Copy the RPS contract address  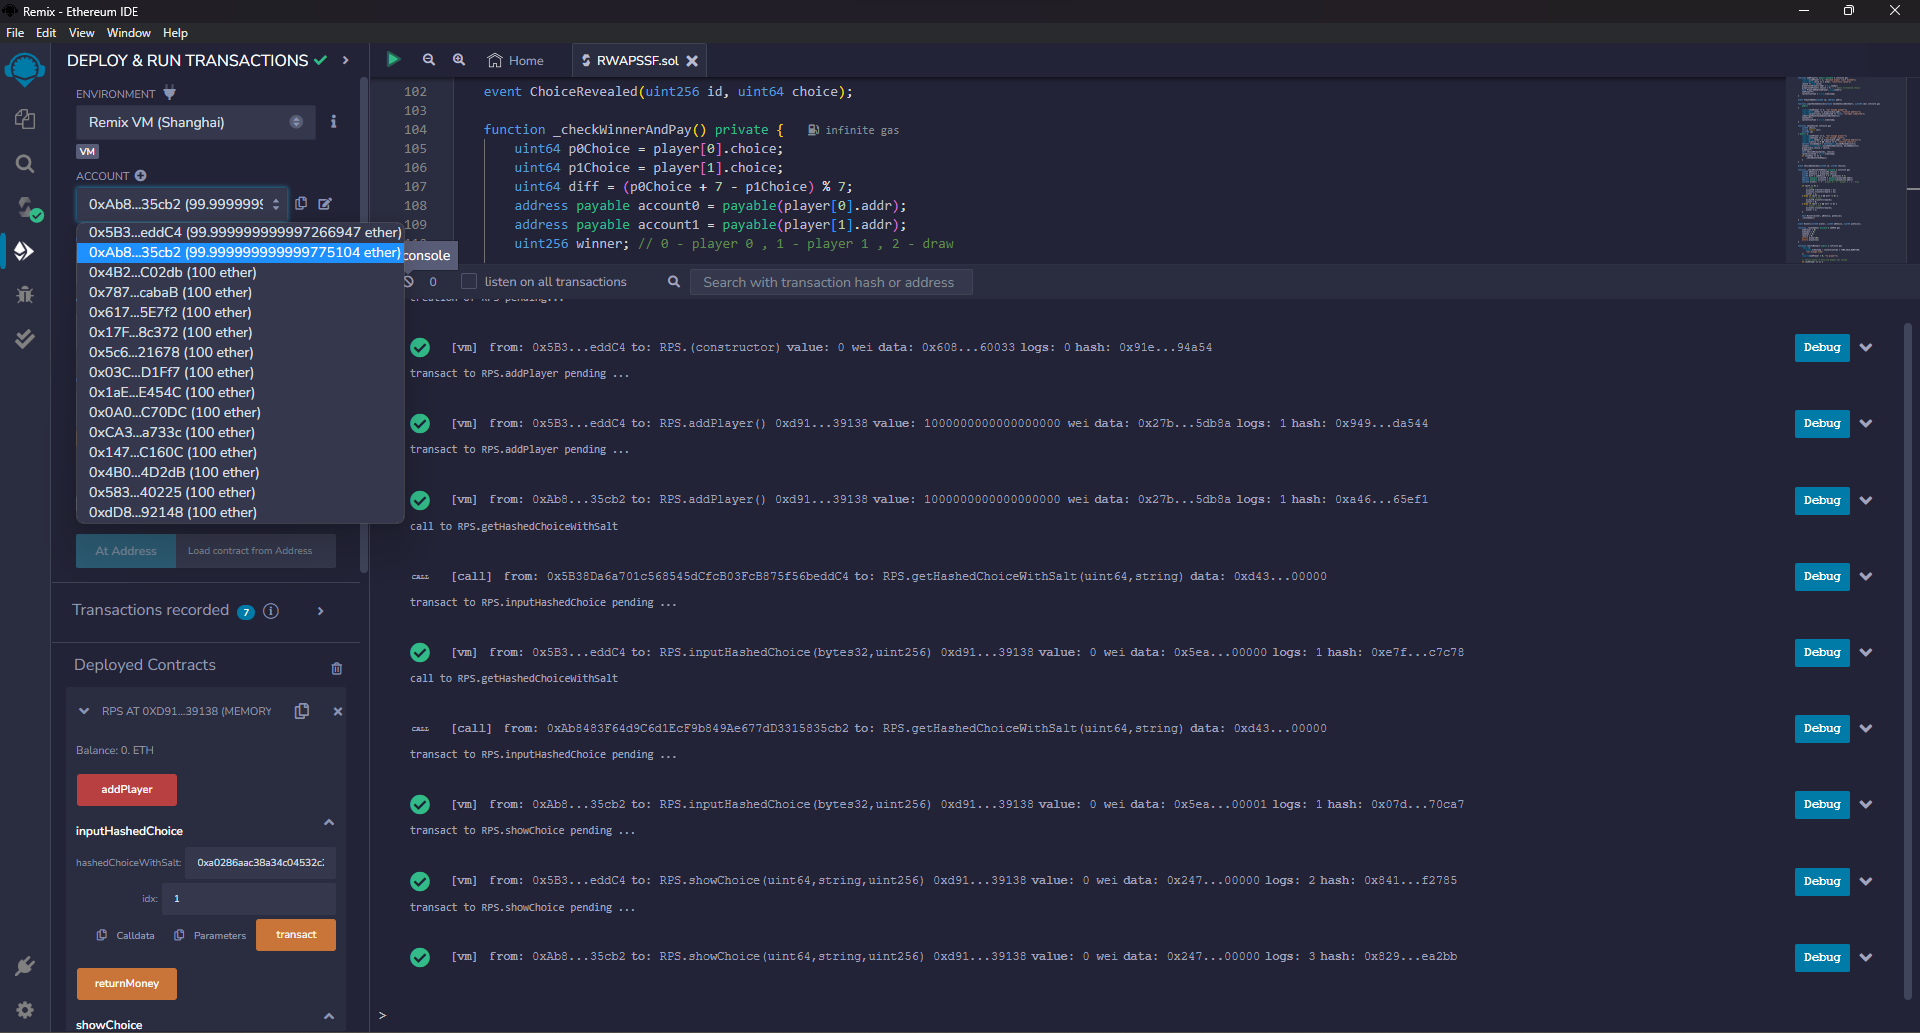pos(302,711)
